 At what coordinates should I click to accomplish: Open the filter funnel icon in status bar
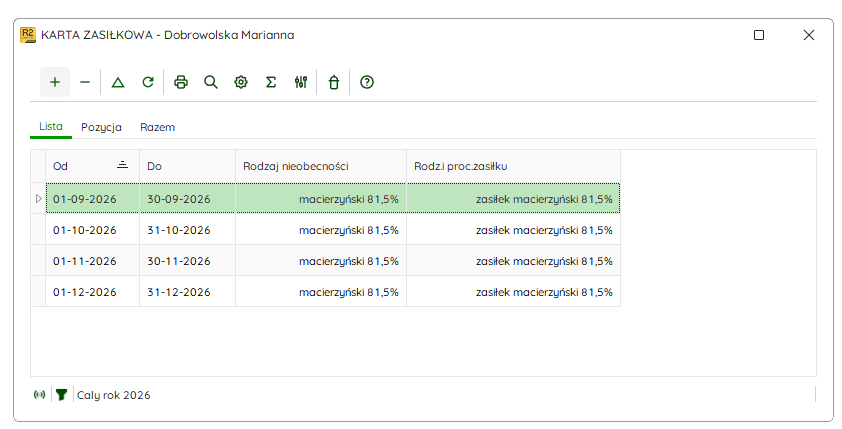(x=61, y=395)
